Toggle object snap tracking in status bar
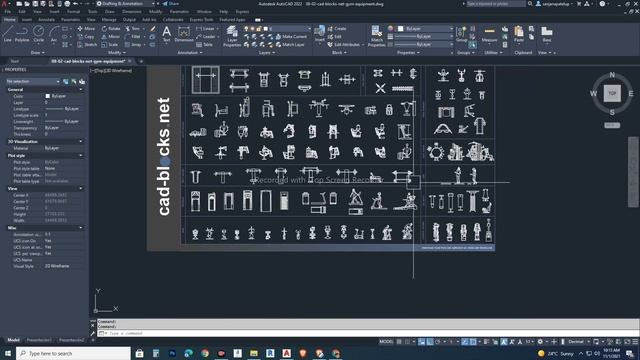Screen dimensions: 640x360 point(465,342)
